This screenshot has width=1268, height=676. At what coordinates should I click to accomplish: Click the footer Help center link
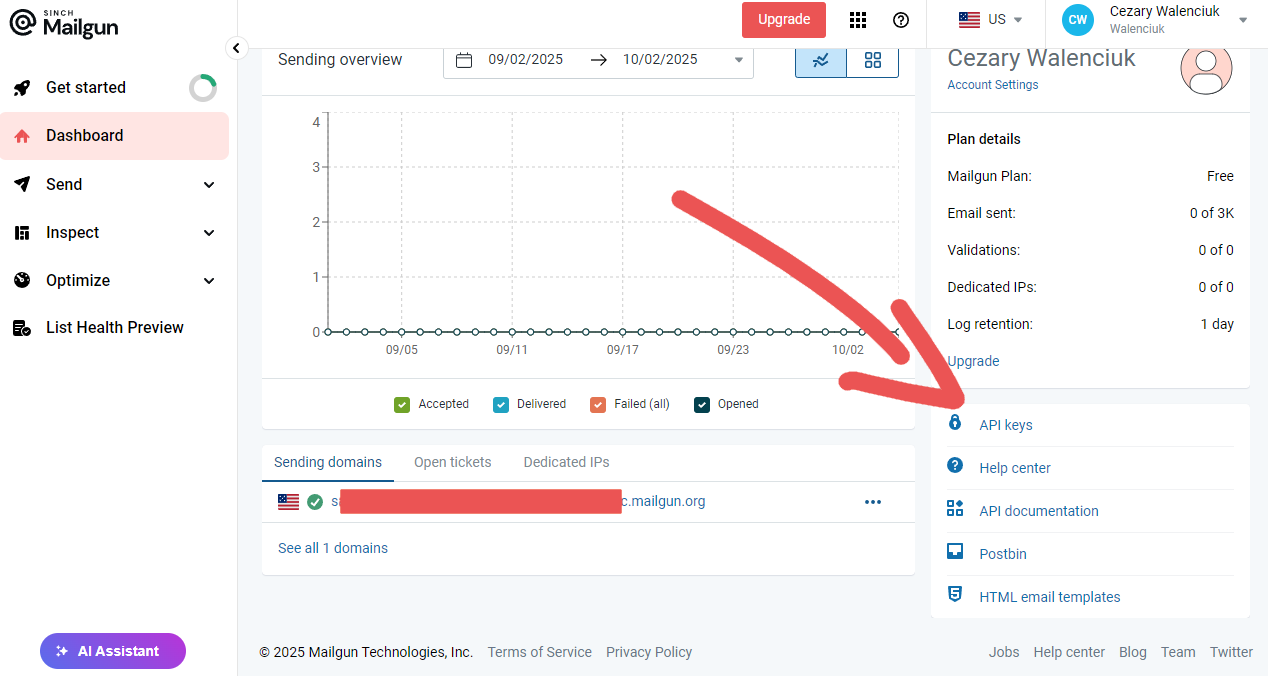coord(1069,652)
